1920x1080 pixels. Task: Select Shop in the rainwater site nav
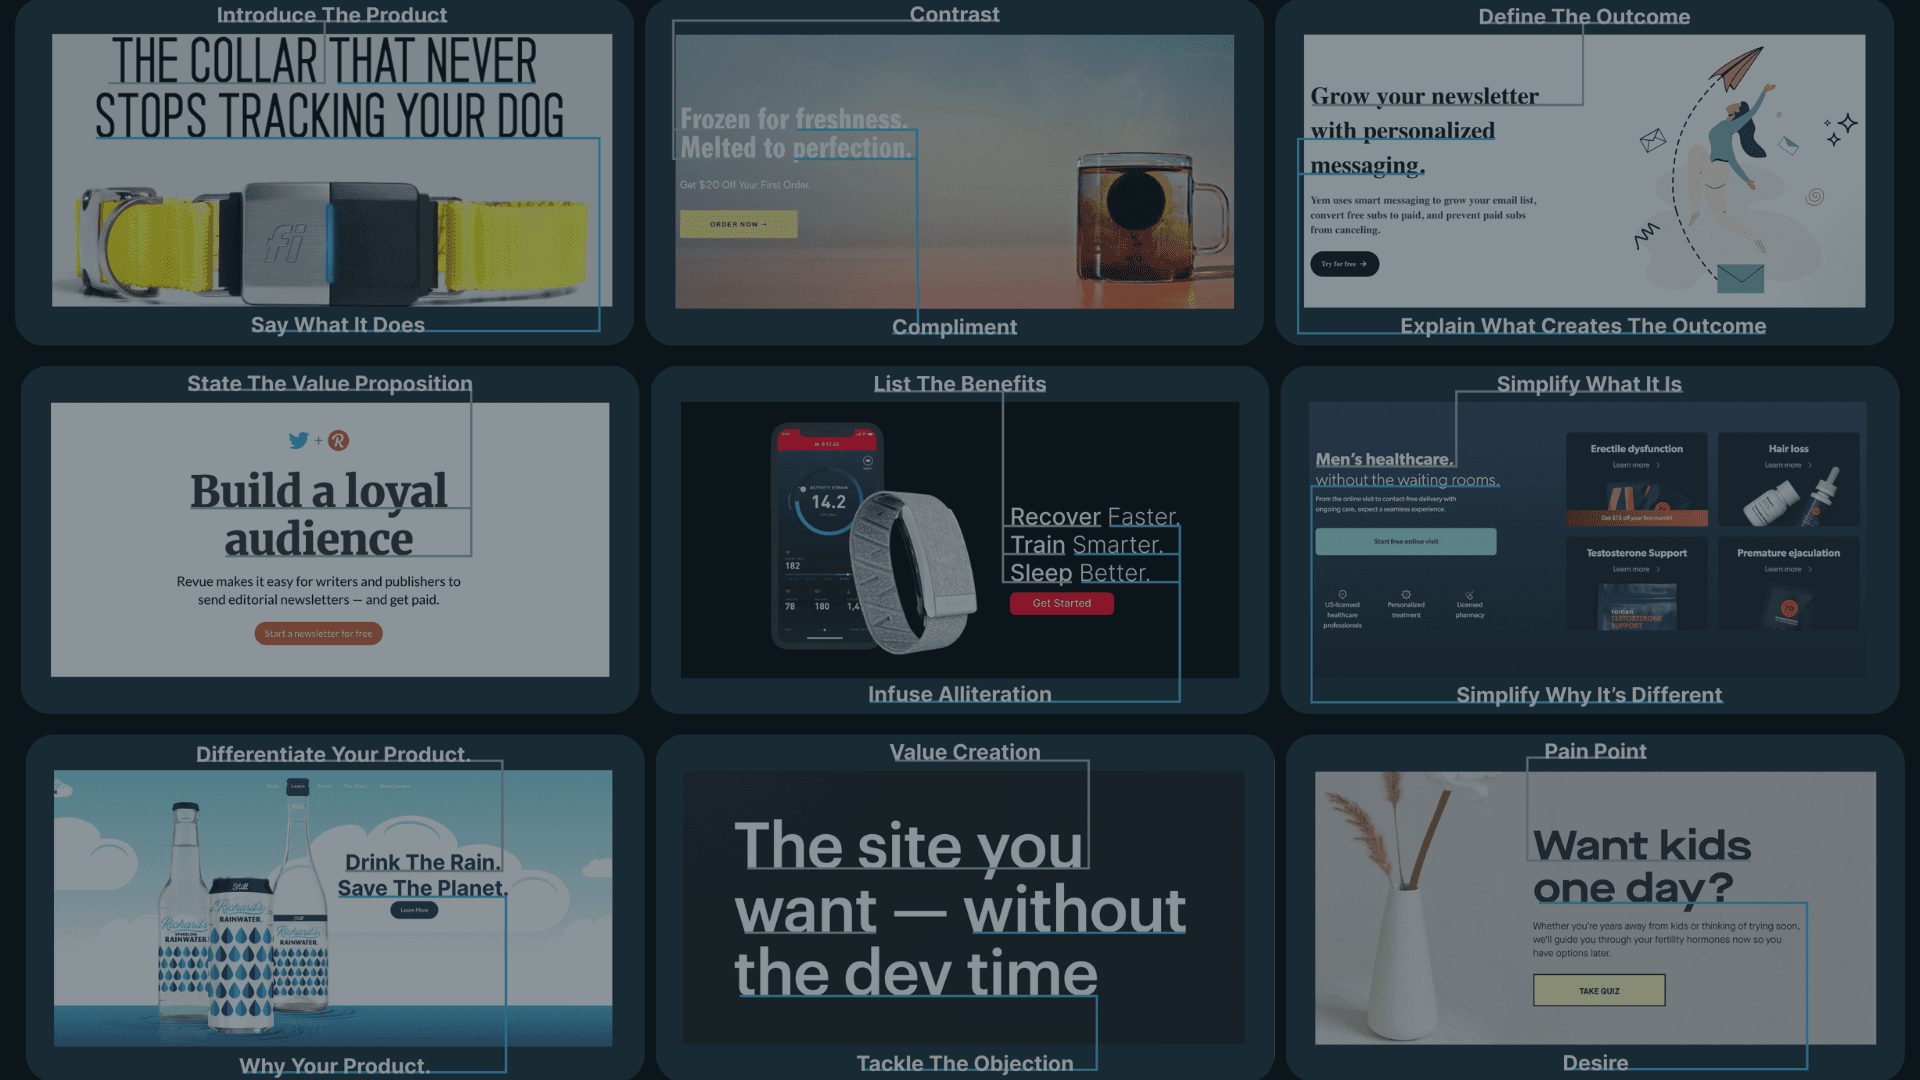272,786
